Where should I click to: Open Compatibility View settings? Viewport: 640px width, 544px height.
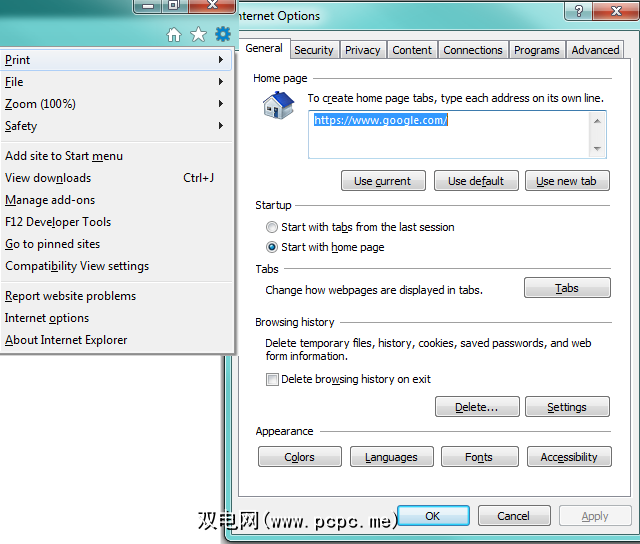(116, 266)
